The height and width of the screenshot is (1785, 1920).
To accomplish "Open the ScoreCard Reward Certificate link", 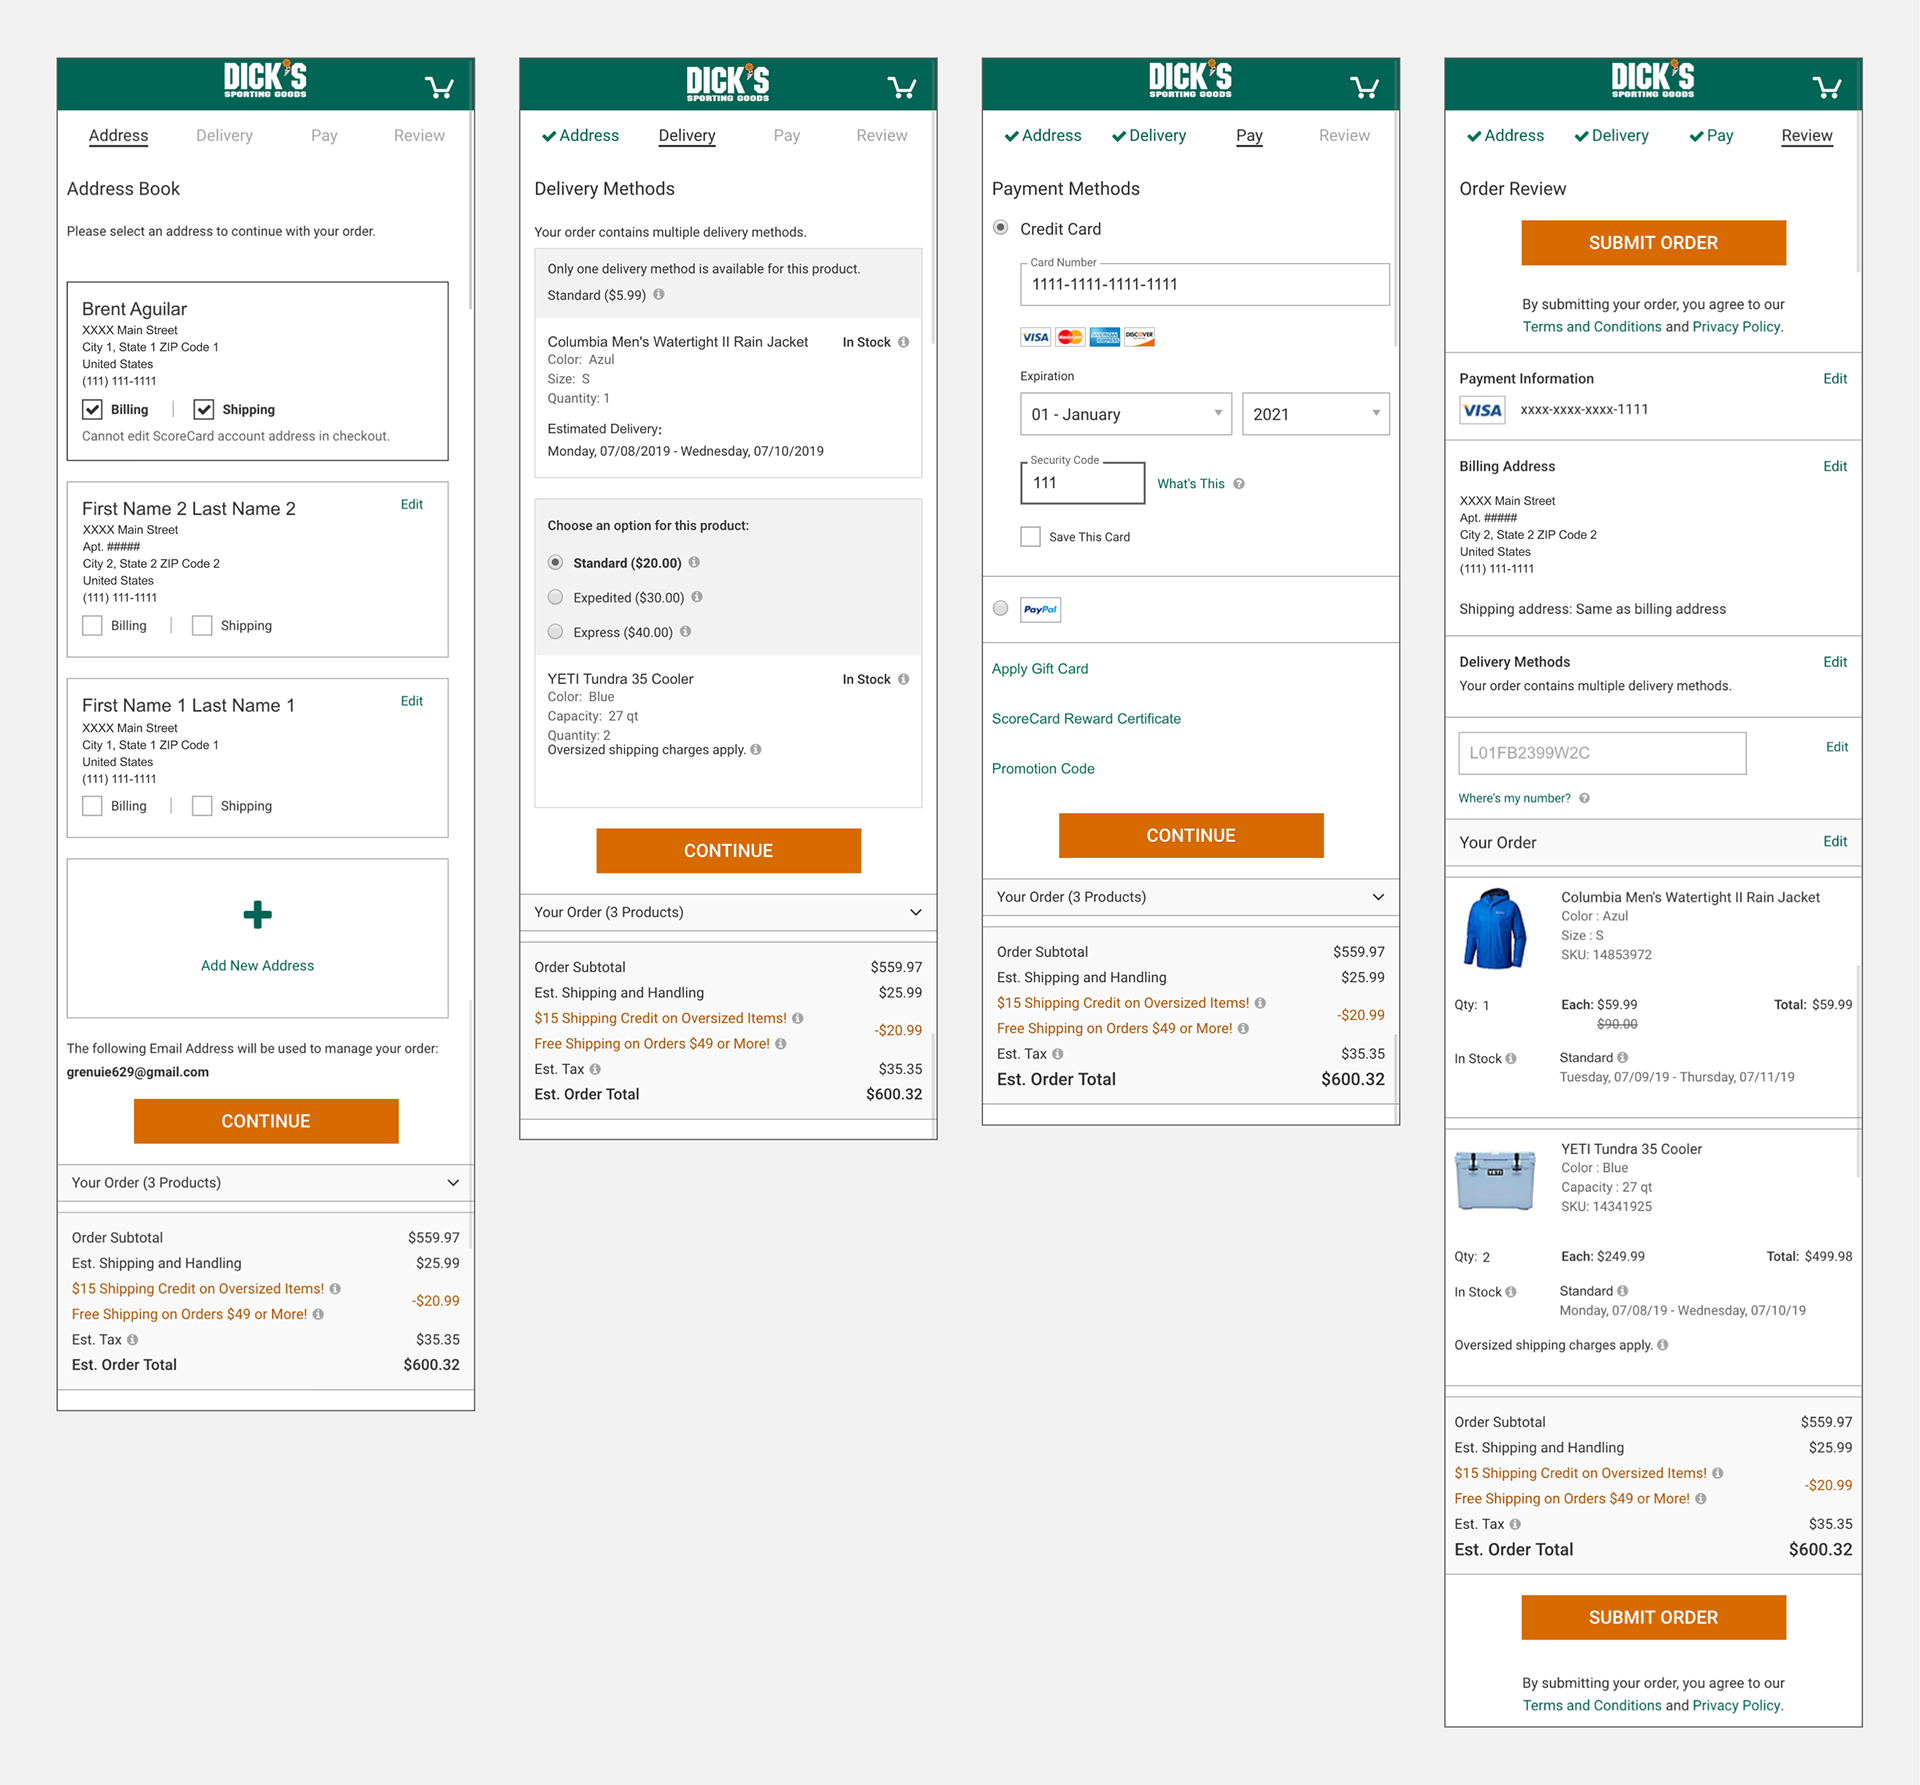I will (x=1086, y=719).
